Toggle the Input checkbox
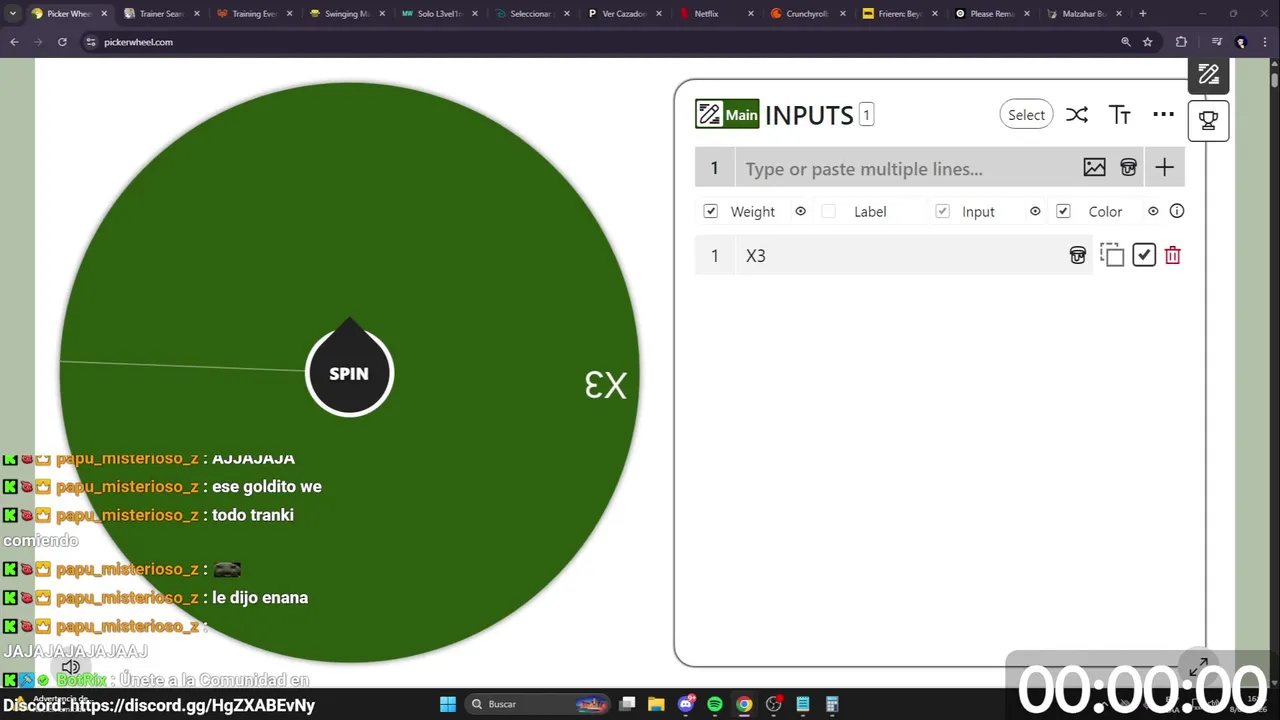Screen dimensions: 1280x720 tap(942, 211)
